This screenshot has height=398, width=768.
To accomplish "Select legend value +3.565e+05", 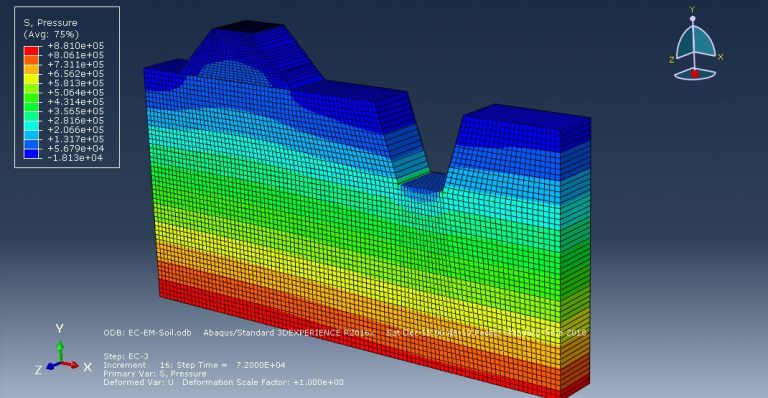I will [x=75, y=111].
